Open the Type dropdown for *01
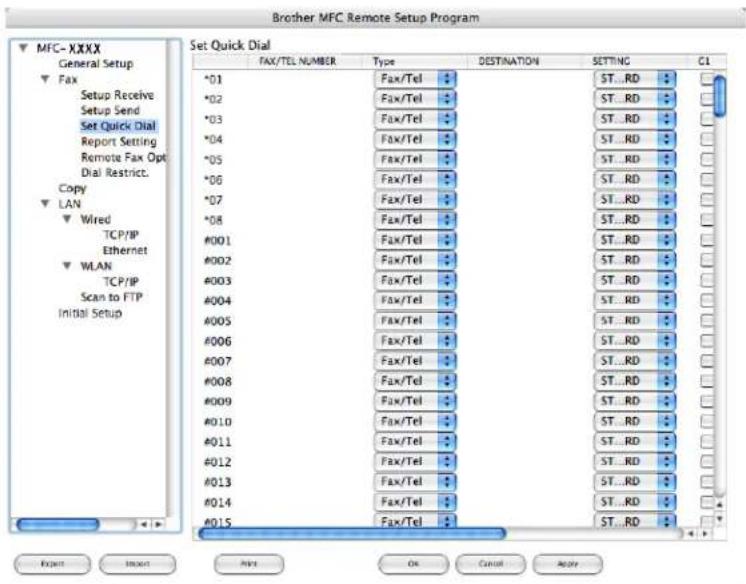The image size is (746, 584). point(415,79)
